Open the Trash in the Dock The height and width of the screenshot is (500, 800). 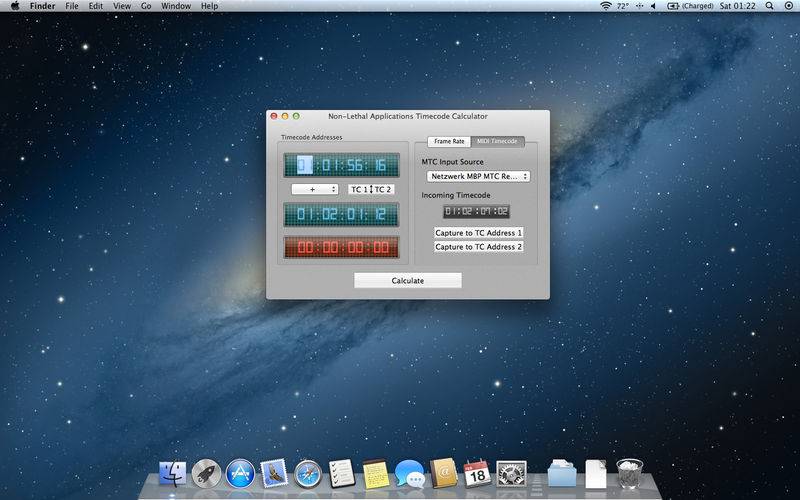pos(630,473)
